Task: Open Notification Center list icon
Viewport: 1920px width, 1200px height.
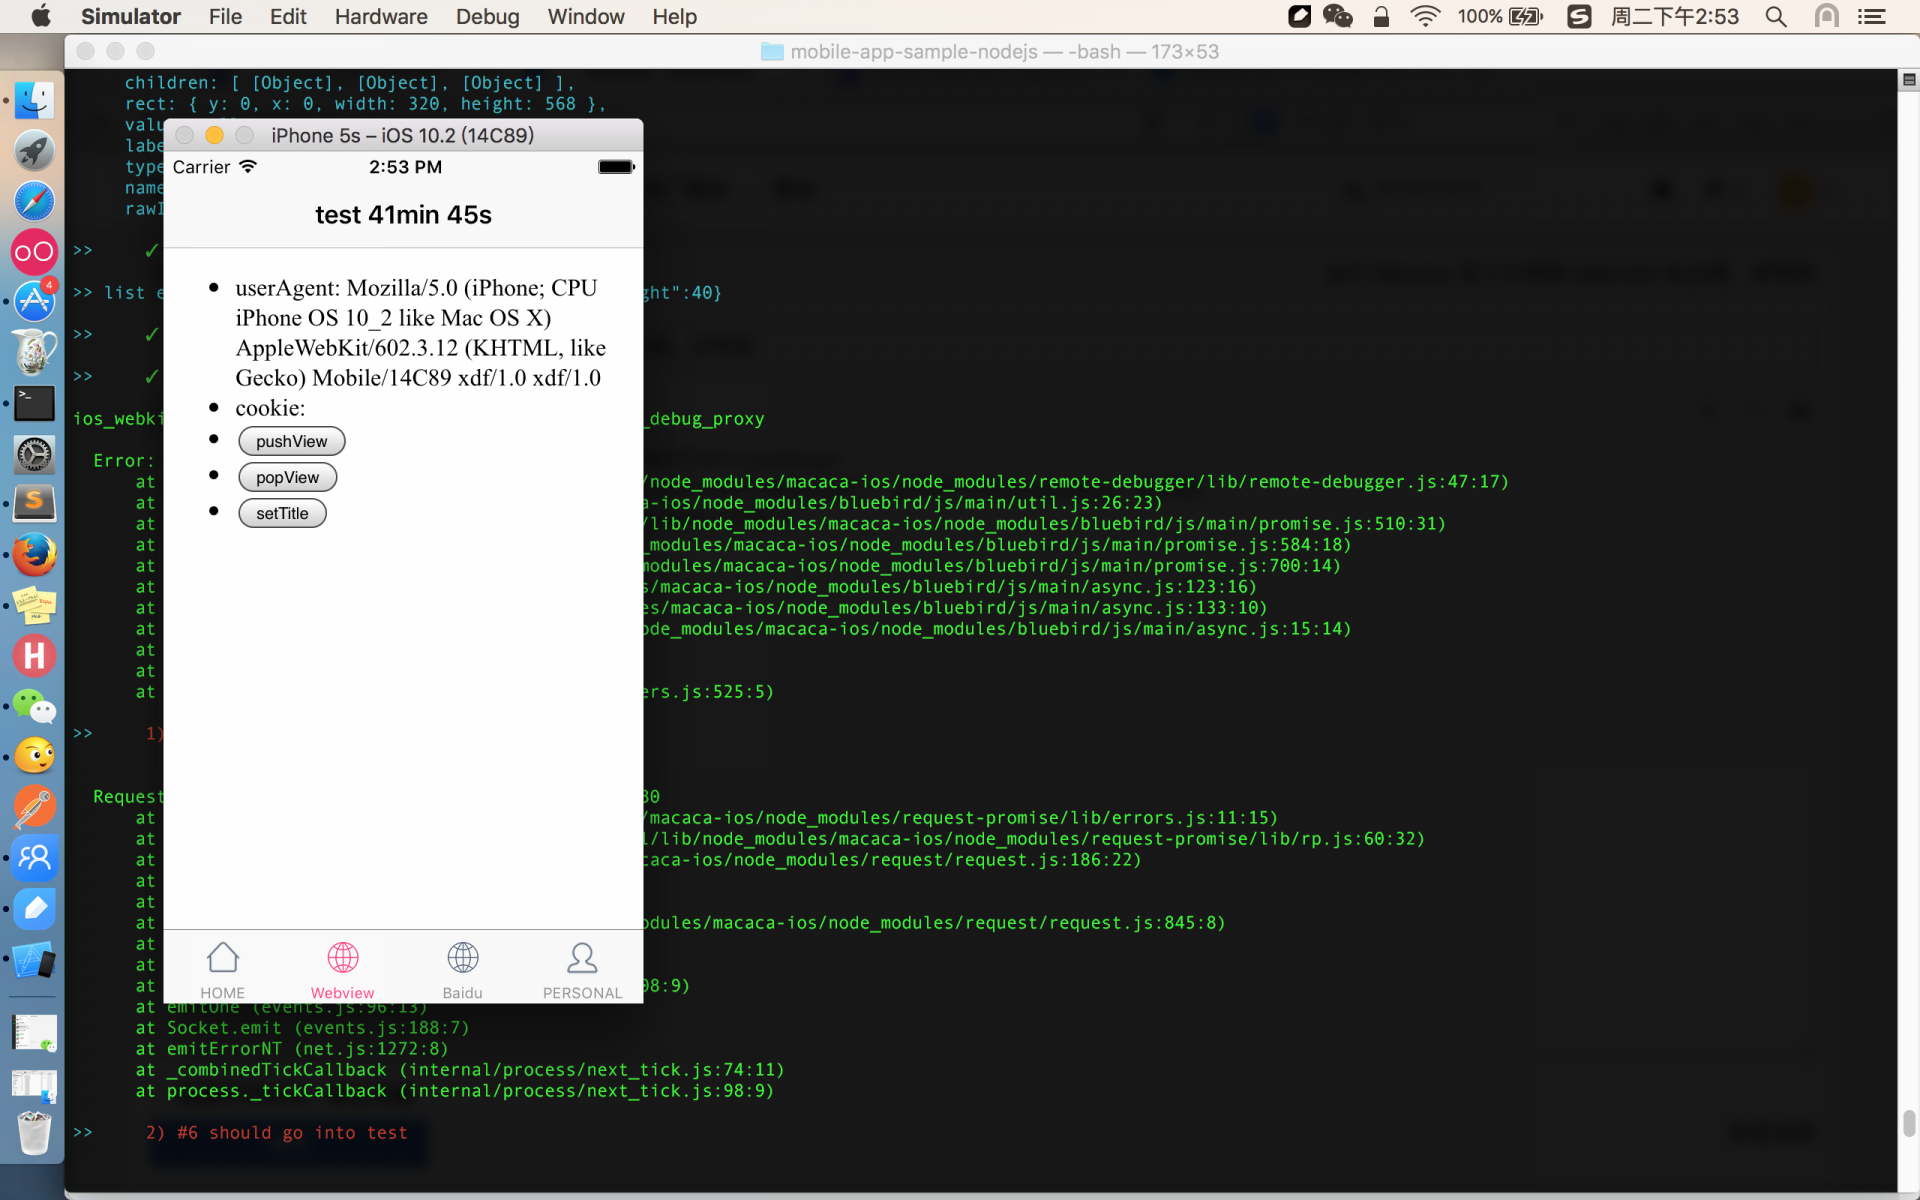Action: [1871, 16]
